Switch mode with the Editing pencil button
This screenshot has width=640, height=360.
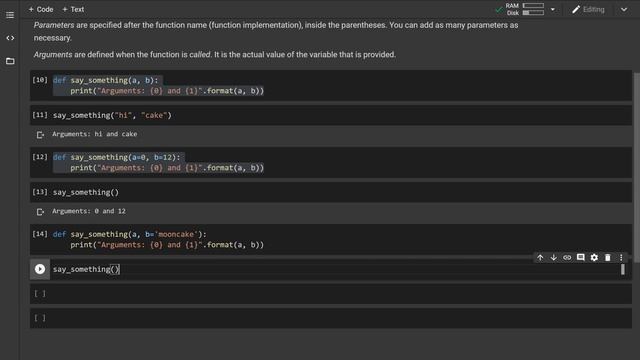click(x=588, y=9)
